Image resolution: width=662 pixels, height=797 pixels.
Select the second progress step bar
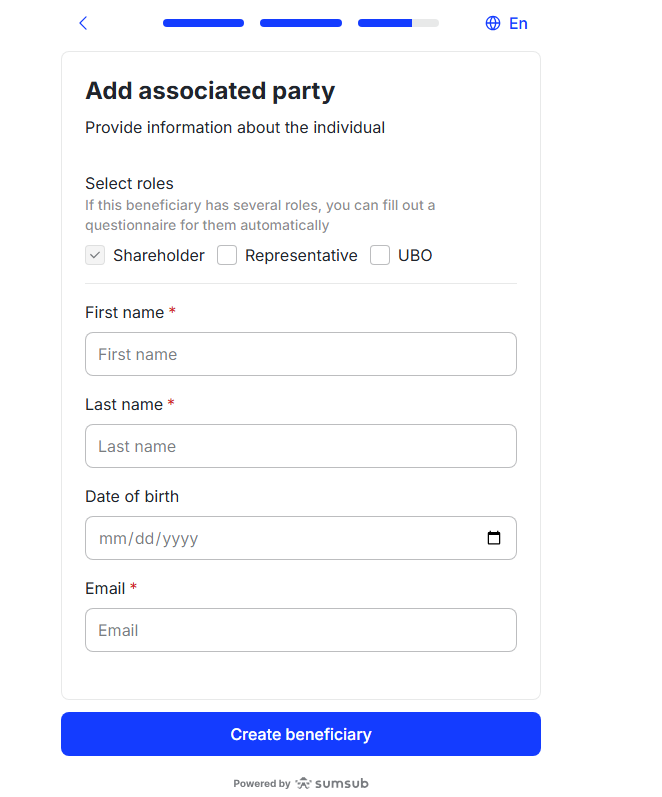point(301,23)
